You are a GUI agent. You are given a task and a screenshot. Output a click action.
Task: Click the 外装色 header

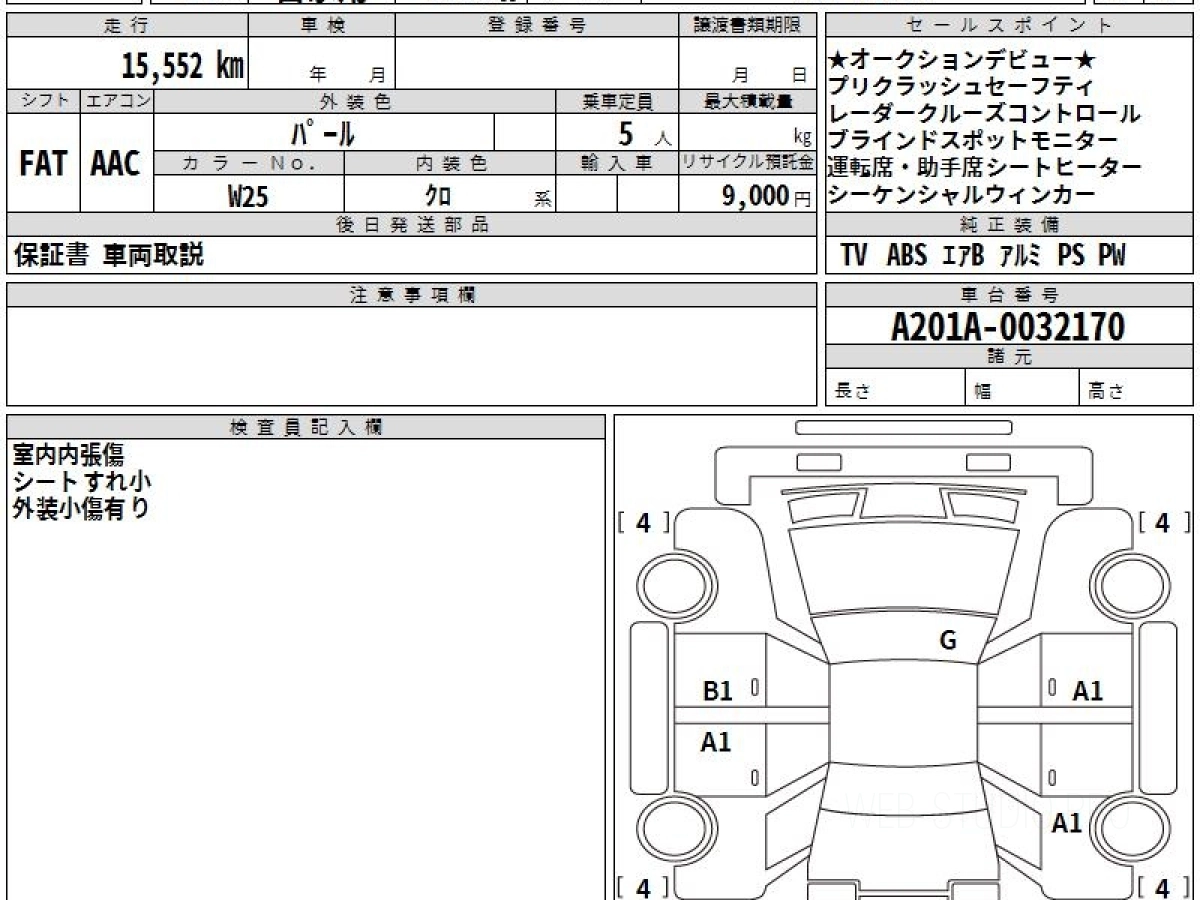[355, 101]
